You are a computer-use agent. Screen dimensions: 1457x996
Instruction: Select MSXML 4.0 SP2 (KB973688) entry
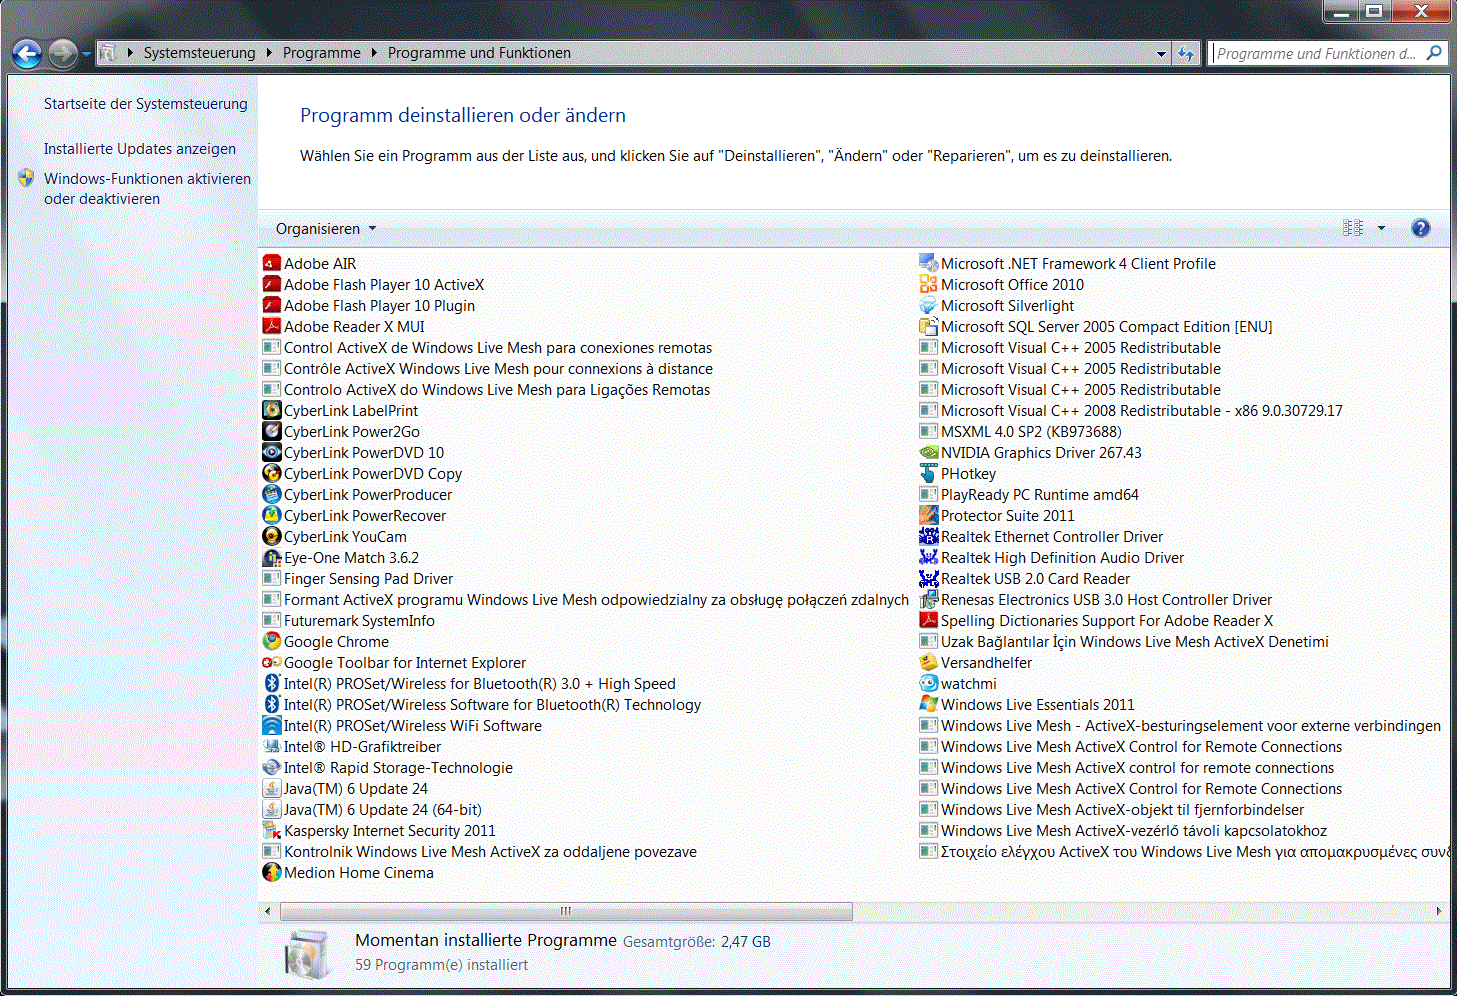(x=1020, y=431)
